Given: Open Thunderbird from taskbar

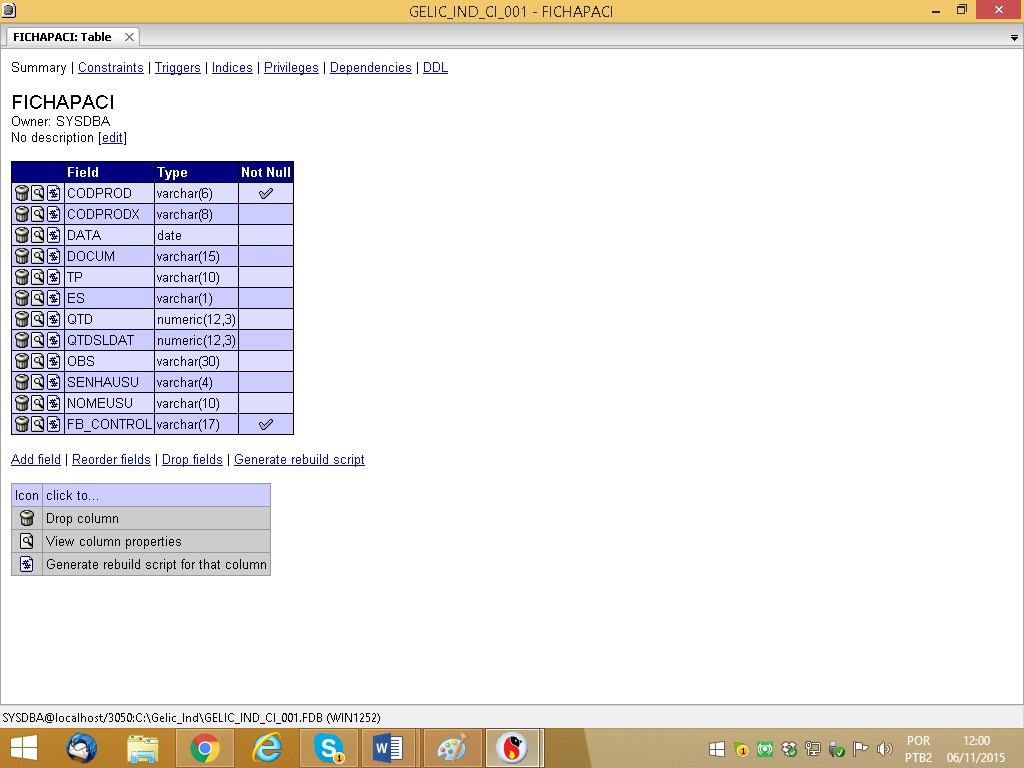Looking at the screenshot, I should pyautogui.click(x=82, y=748).
